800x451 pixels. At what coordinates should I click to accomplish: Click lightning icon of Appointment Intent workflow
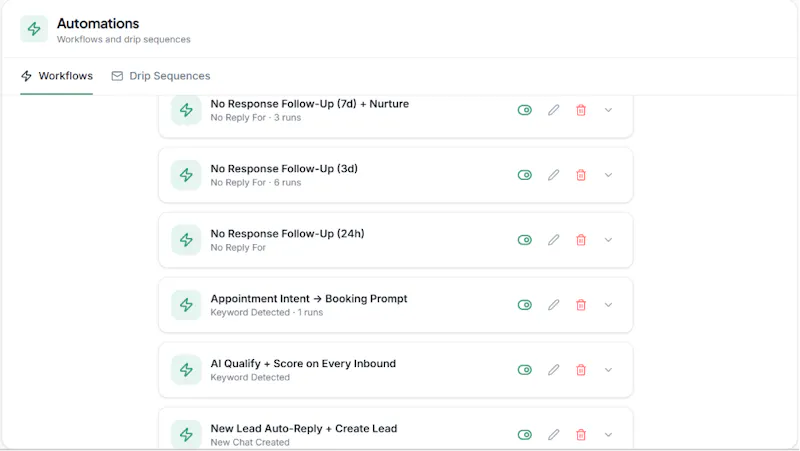[186, 305]
